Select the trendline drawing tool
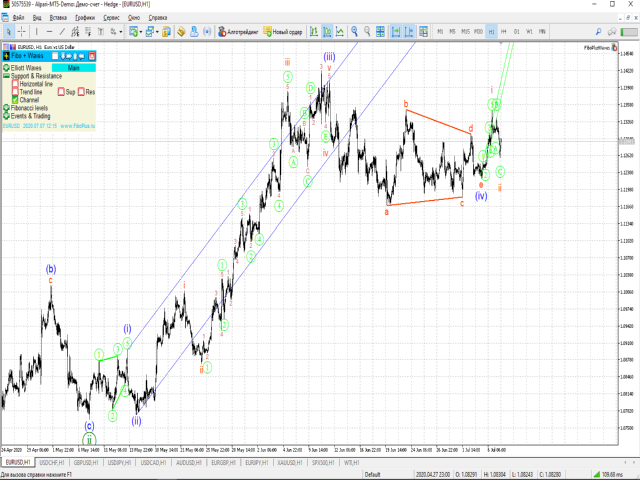The height and width of the screenshot is (480, 640). 62,32
